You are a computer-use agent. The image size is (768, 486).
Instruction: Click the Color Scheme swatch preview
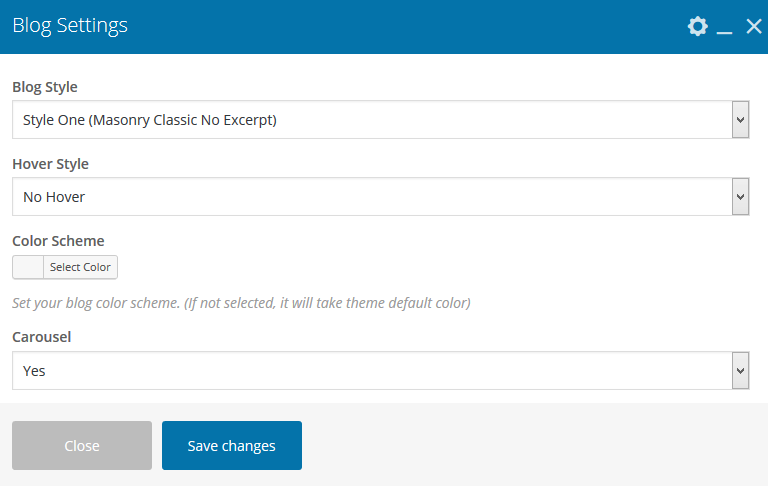[28, 267]
